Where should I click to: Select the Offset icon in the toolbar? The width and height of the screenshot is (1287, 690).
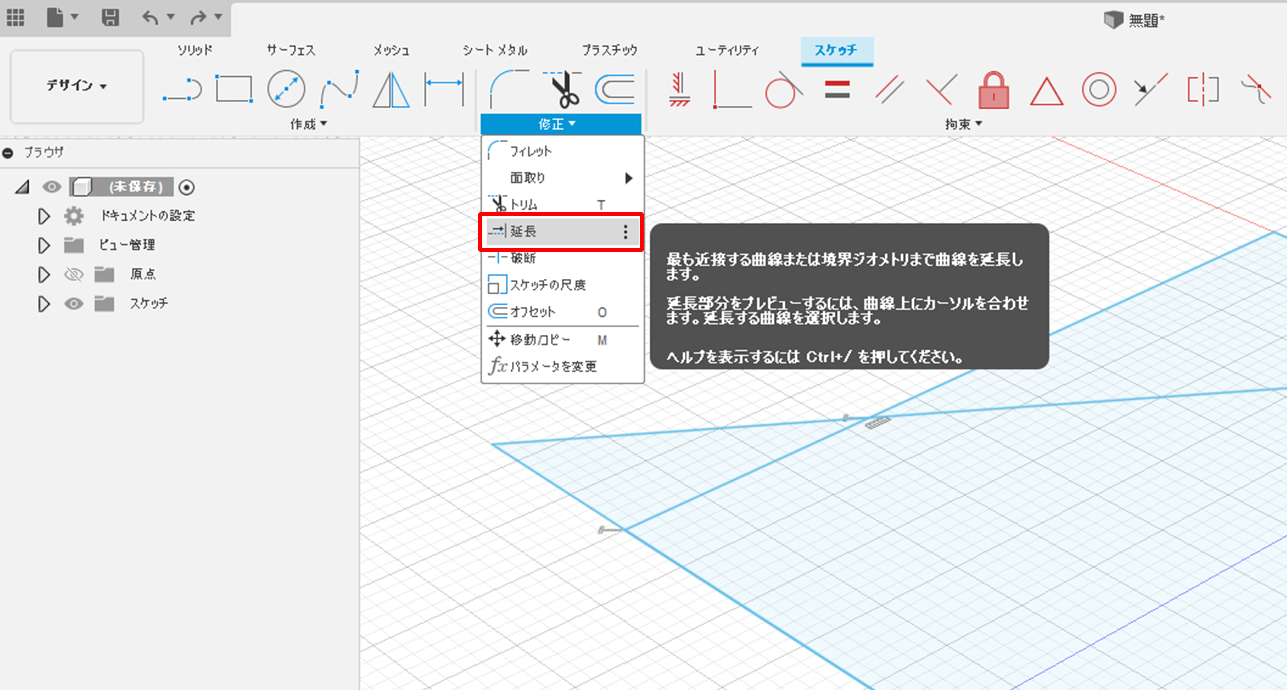[x=615, y=90]
